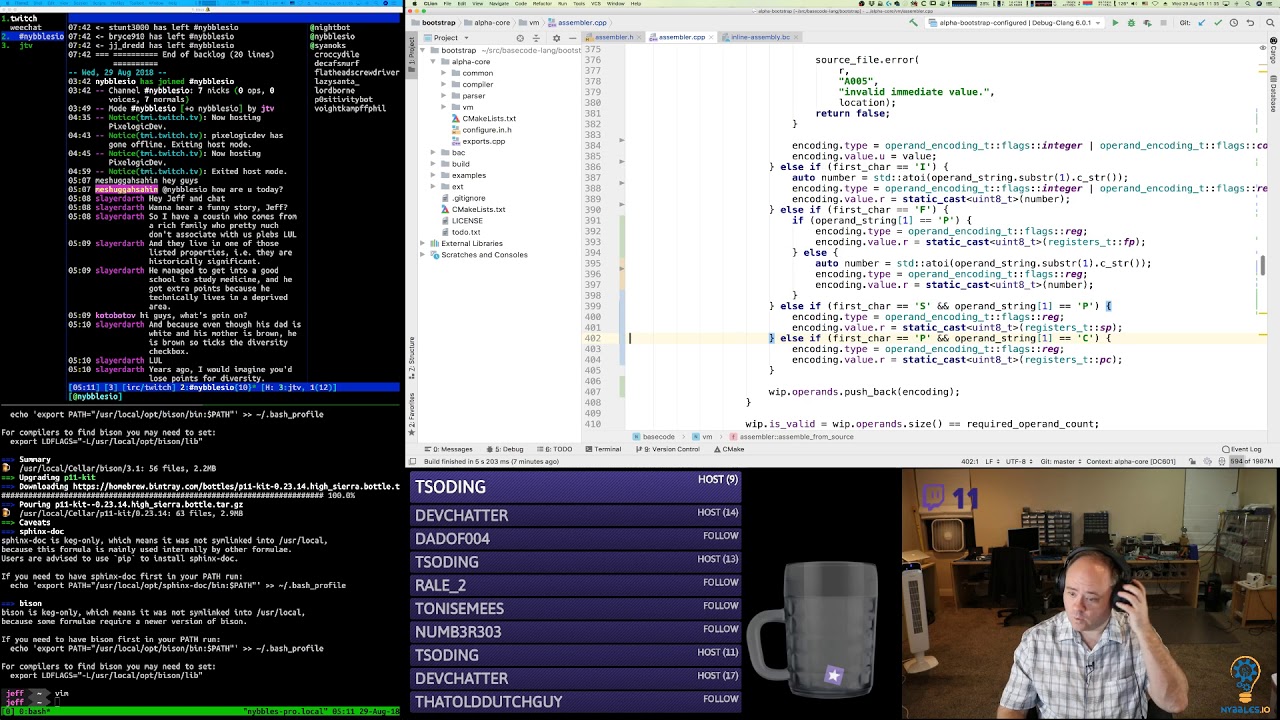Click the memory indicator of 1987M

(1252, 461)
